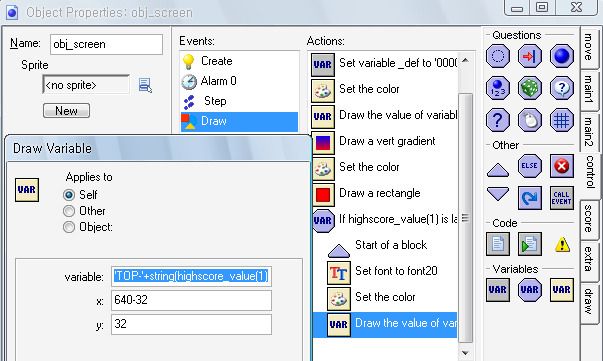Select the Comment yellow warning icon

point(562,245)
